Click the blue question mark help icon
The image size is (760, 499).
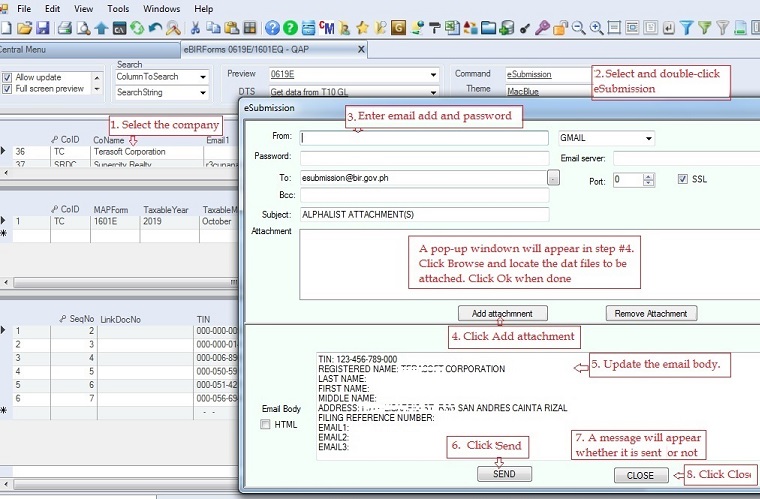272,28
